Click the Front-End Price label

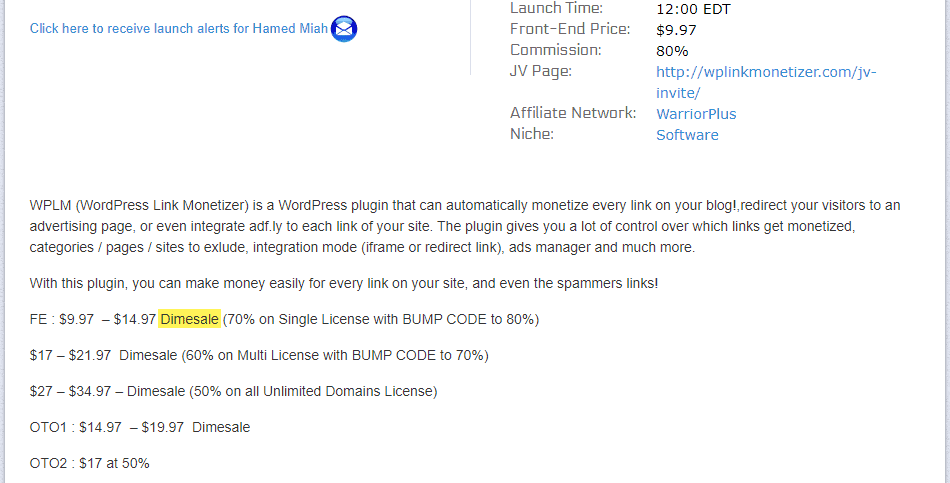coord(570,29)
